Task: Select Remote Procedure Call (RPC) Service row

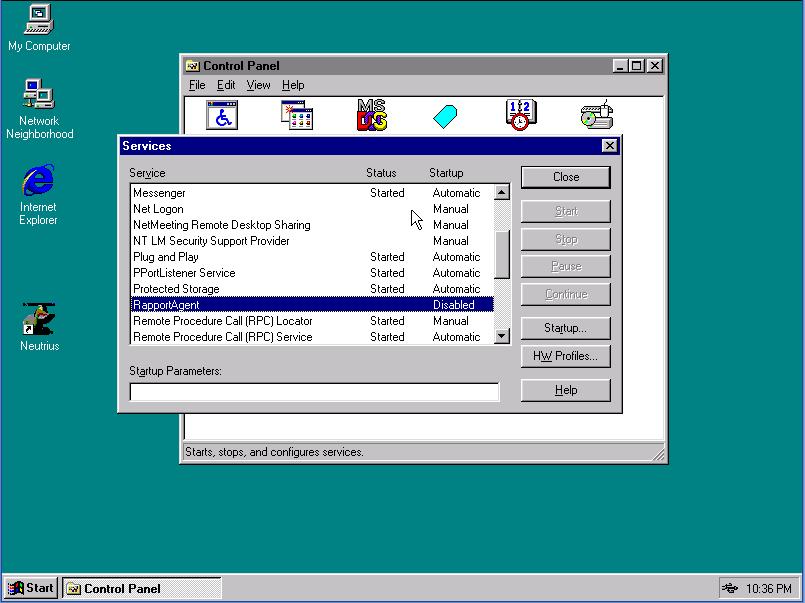Action: 312,337
